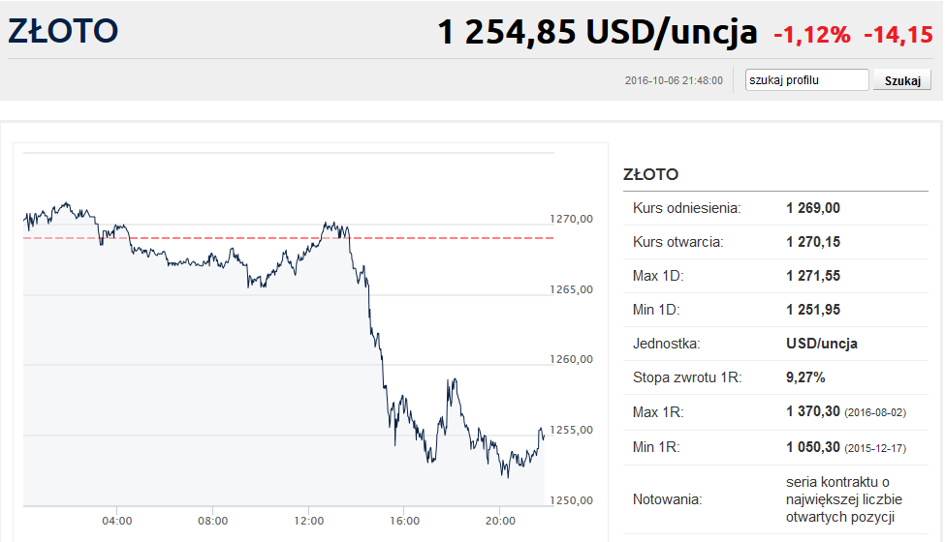945x542 pixels.
Task: Click the 1270,00 price axis label
Action: point(571,219)
